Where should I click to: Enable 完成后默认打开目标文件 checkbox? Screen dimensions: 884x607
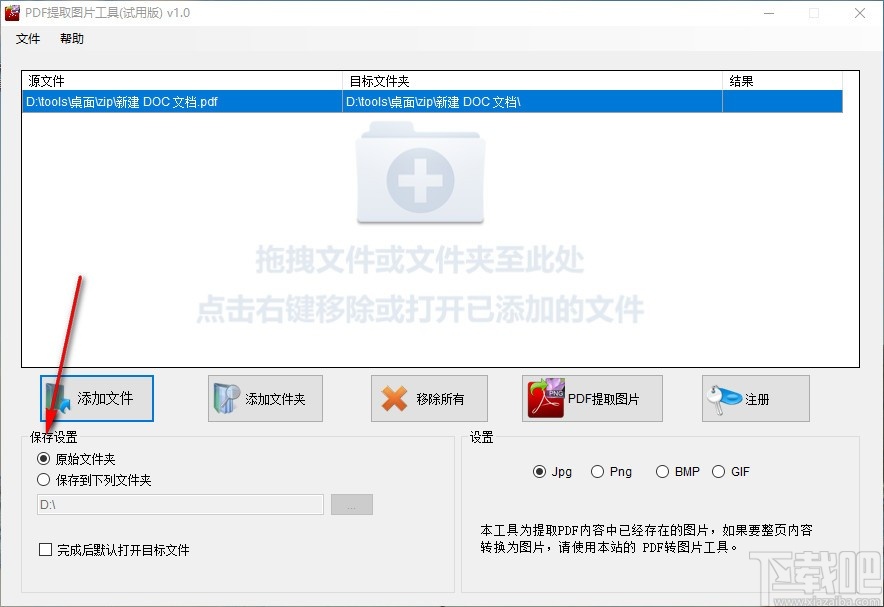(x=44, y=550)
